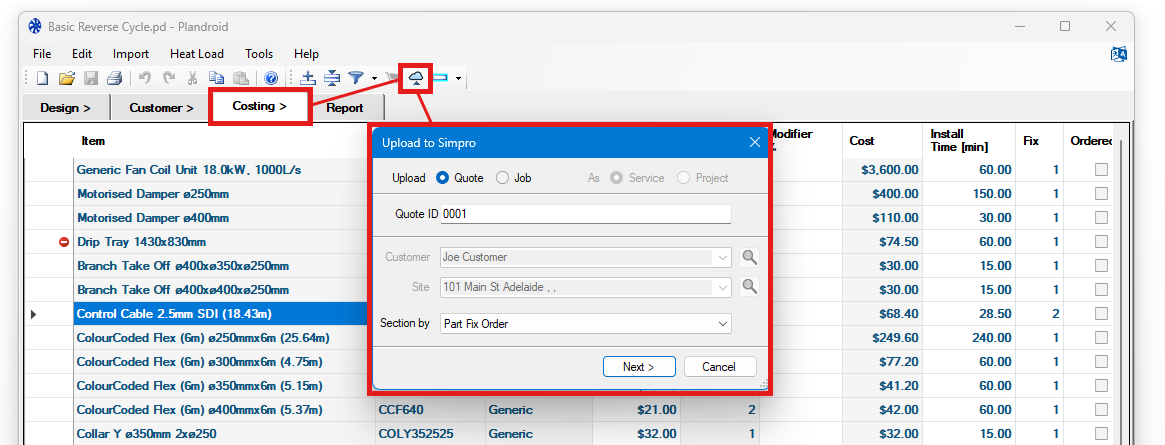The height and width of the screenshot is (445, 1165).
Task: Click the greyed shopping cart icon
Action: click(x=392, y=77)
